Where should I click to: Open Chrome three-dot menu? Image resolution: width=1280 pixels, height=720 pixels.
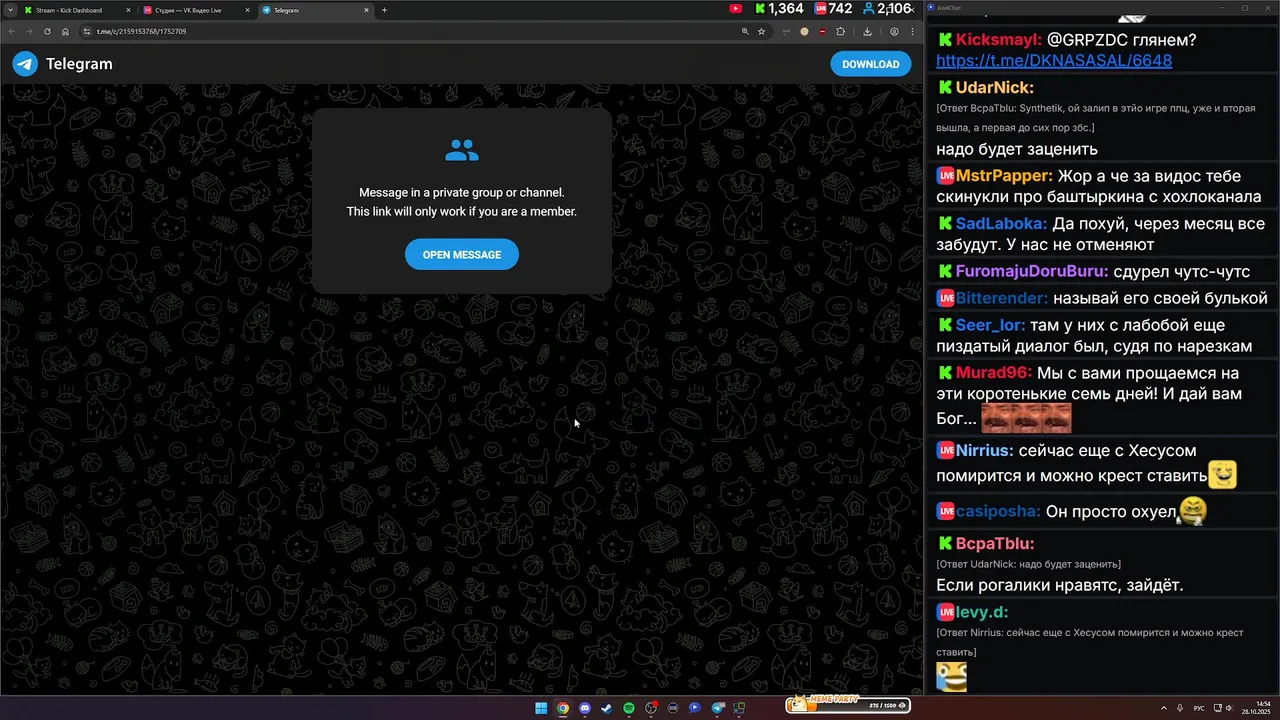pos(912,31)
